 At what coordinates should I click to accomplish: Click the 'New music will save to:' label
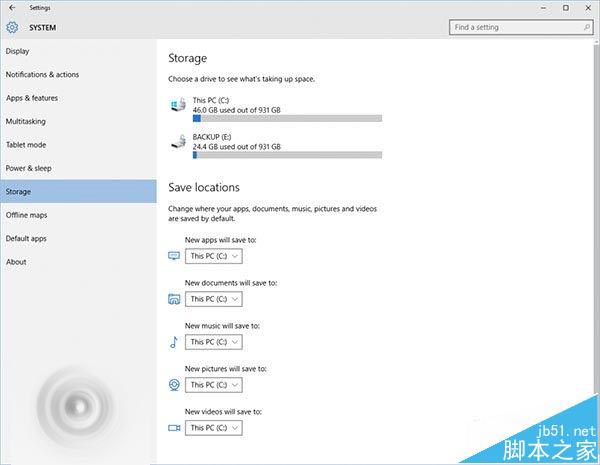222,326
